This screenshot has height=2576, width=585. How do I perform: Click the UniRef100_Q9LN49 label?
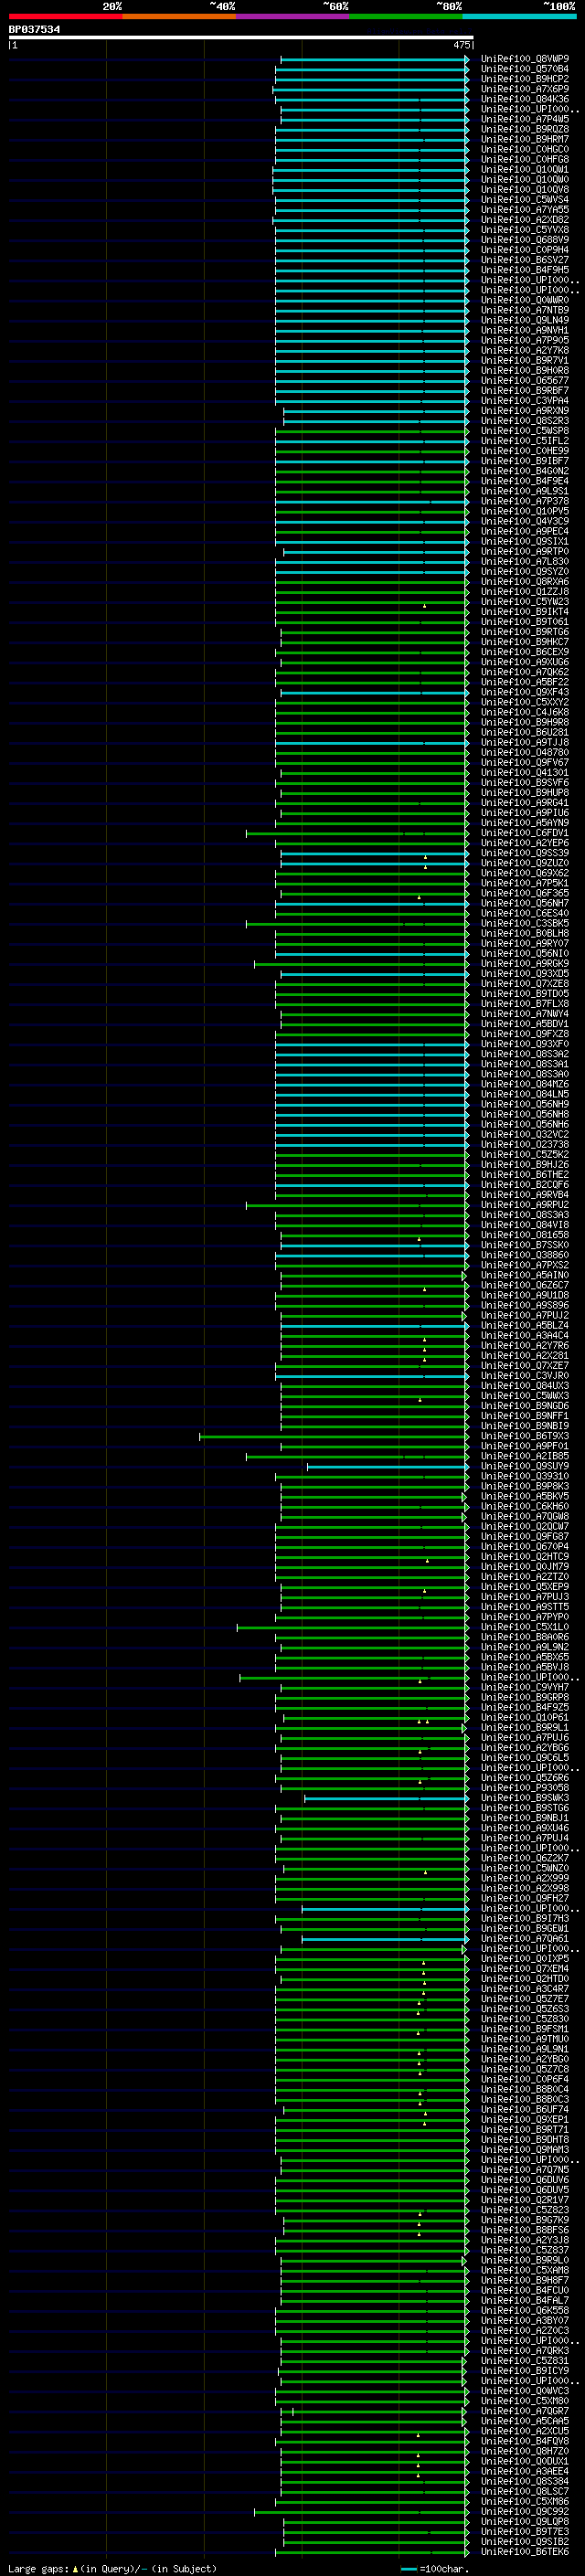(x=524, y=320)
